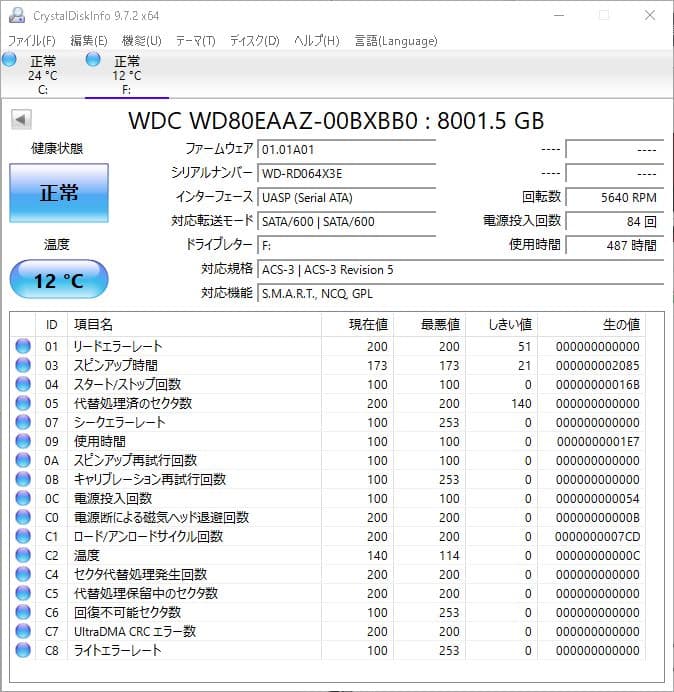The height and width of the screenshot is (692, 674).
Task: Open the ディスク(D) menu
Action: 255,41
